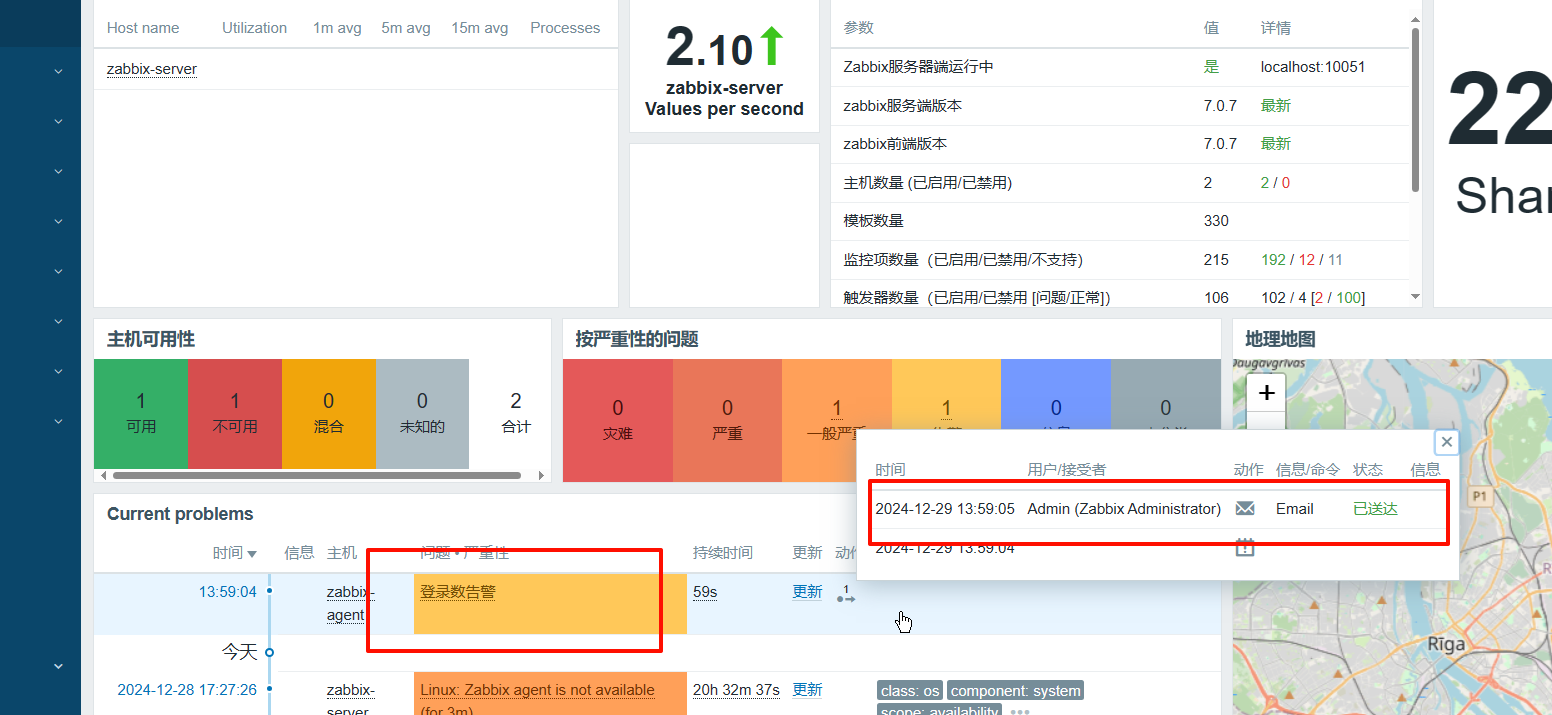Click the 严重 severity cell

(x=727, y=420)
